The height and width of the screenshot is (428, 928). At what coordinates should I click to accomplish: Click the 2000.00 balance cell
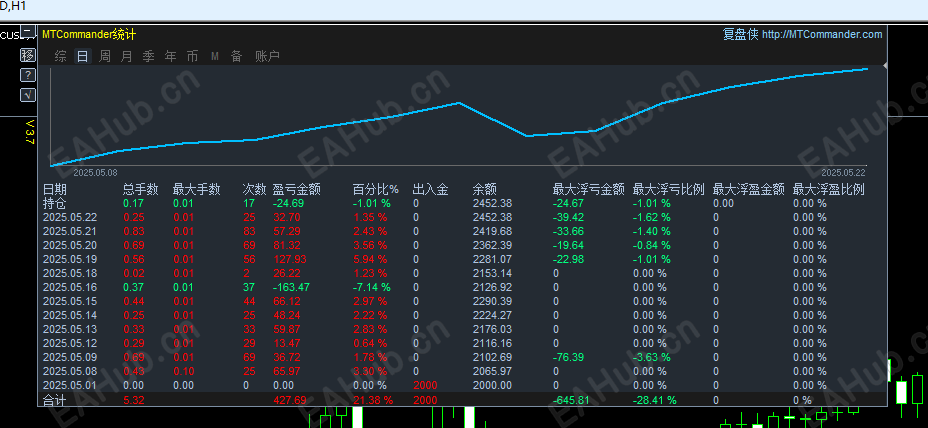click(x=492, y=385)
